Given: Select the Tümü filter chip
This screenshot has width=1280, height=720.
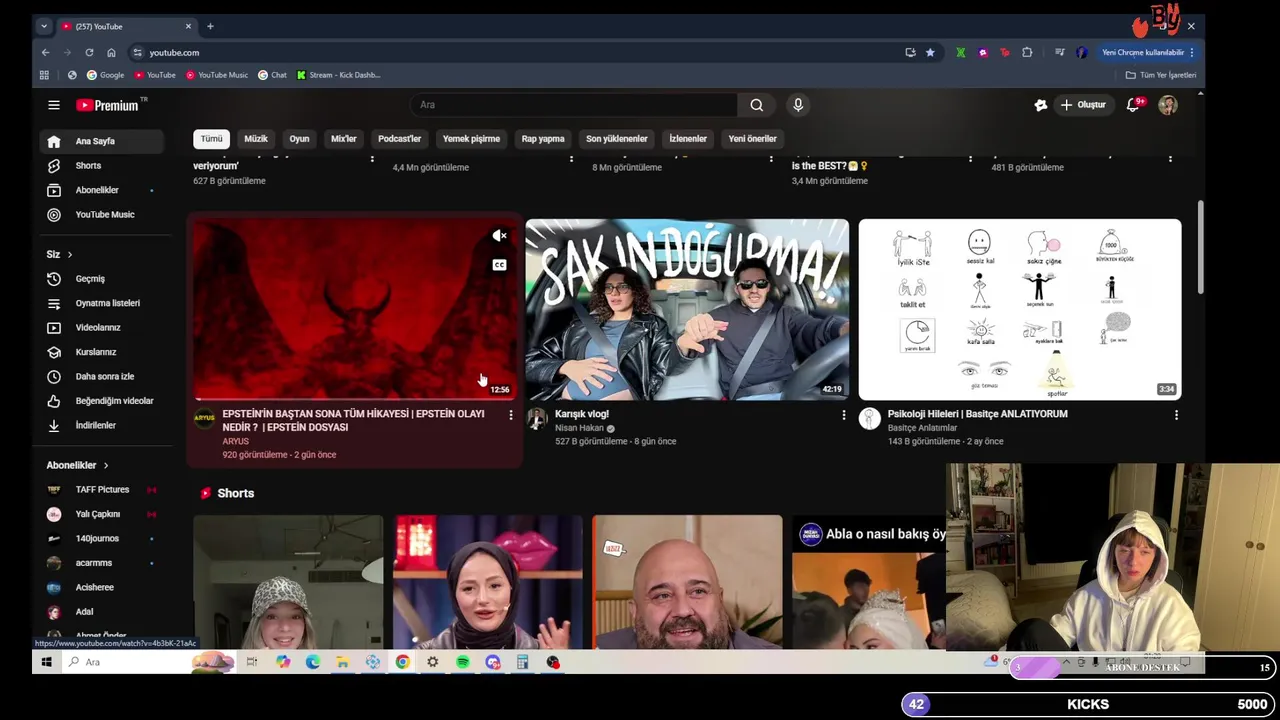Looking at the screenshot, I should 211,139.
